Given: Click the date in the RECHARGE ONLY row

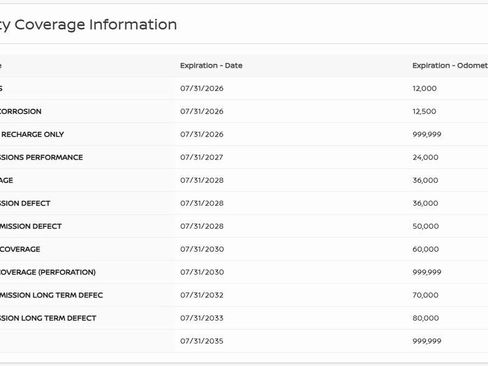Looking at the screenshot, I should 202,134.
